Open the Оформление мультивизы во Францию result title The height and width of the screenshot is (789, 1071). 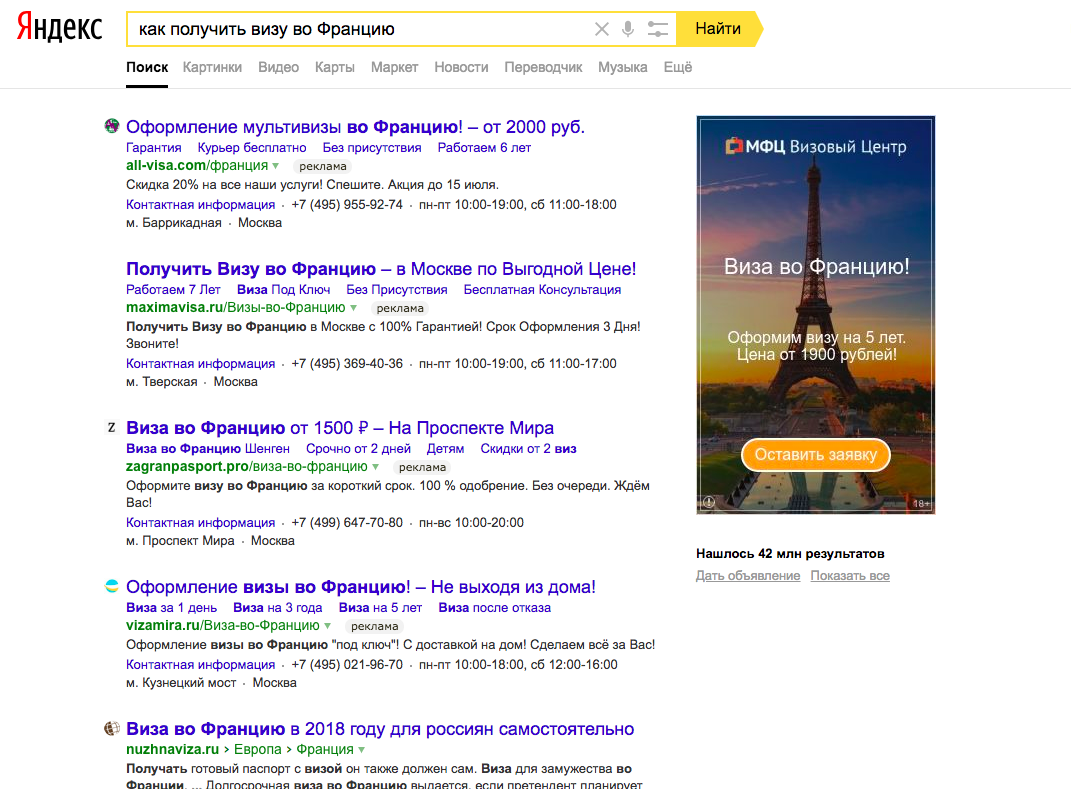pos(355,126)
